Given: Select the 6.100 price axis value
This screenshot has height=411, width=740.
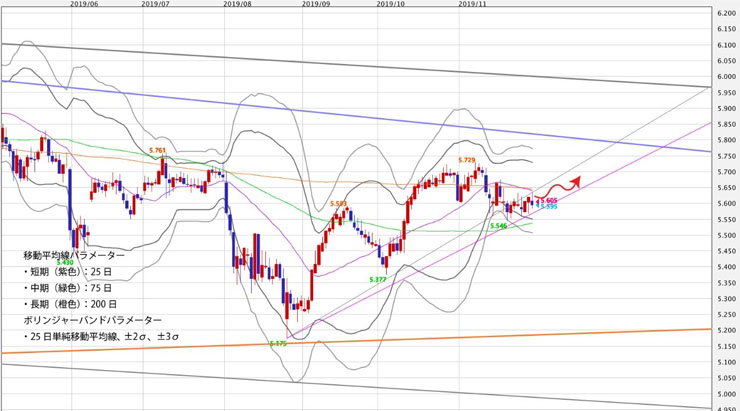Looking at the screenshot, I should (726, 45).
